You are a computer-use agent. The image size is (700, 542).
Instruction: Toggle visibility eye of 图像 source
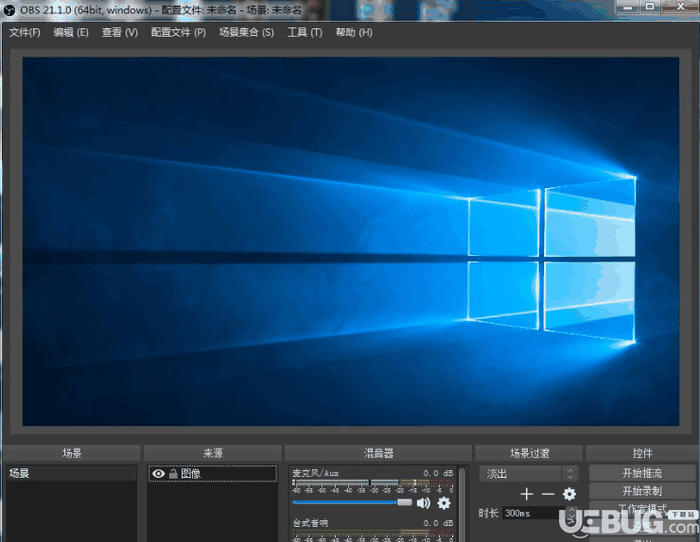coord(158,473)
